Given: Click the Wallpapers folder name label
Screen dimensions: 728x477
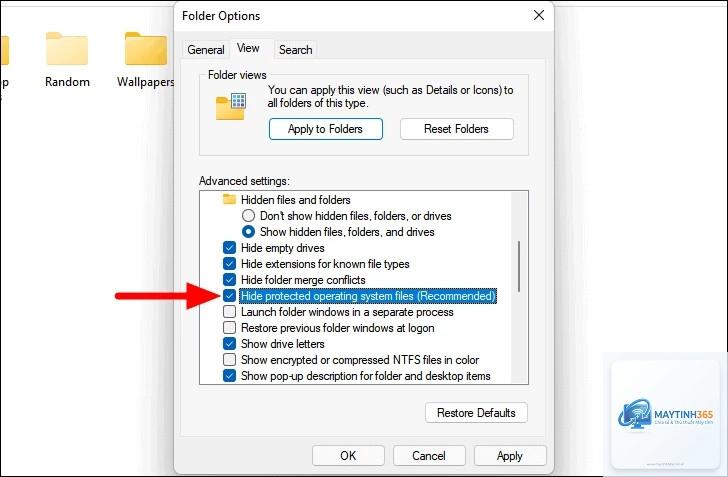Looking at the screenshot, I should pyautogui.click(x=146, y=82).
